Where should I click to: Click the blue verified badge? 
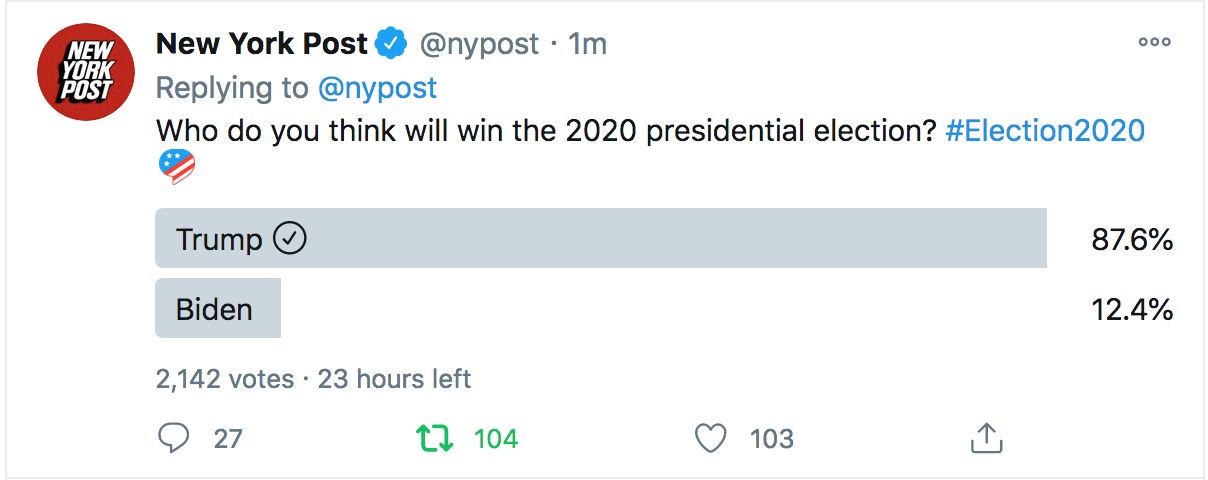coord(391,44)
